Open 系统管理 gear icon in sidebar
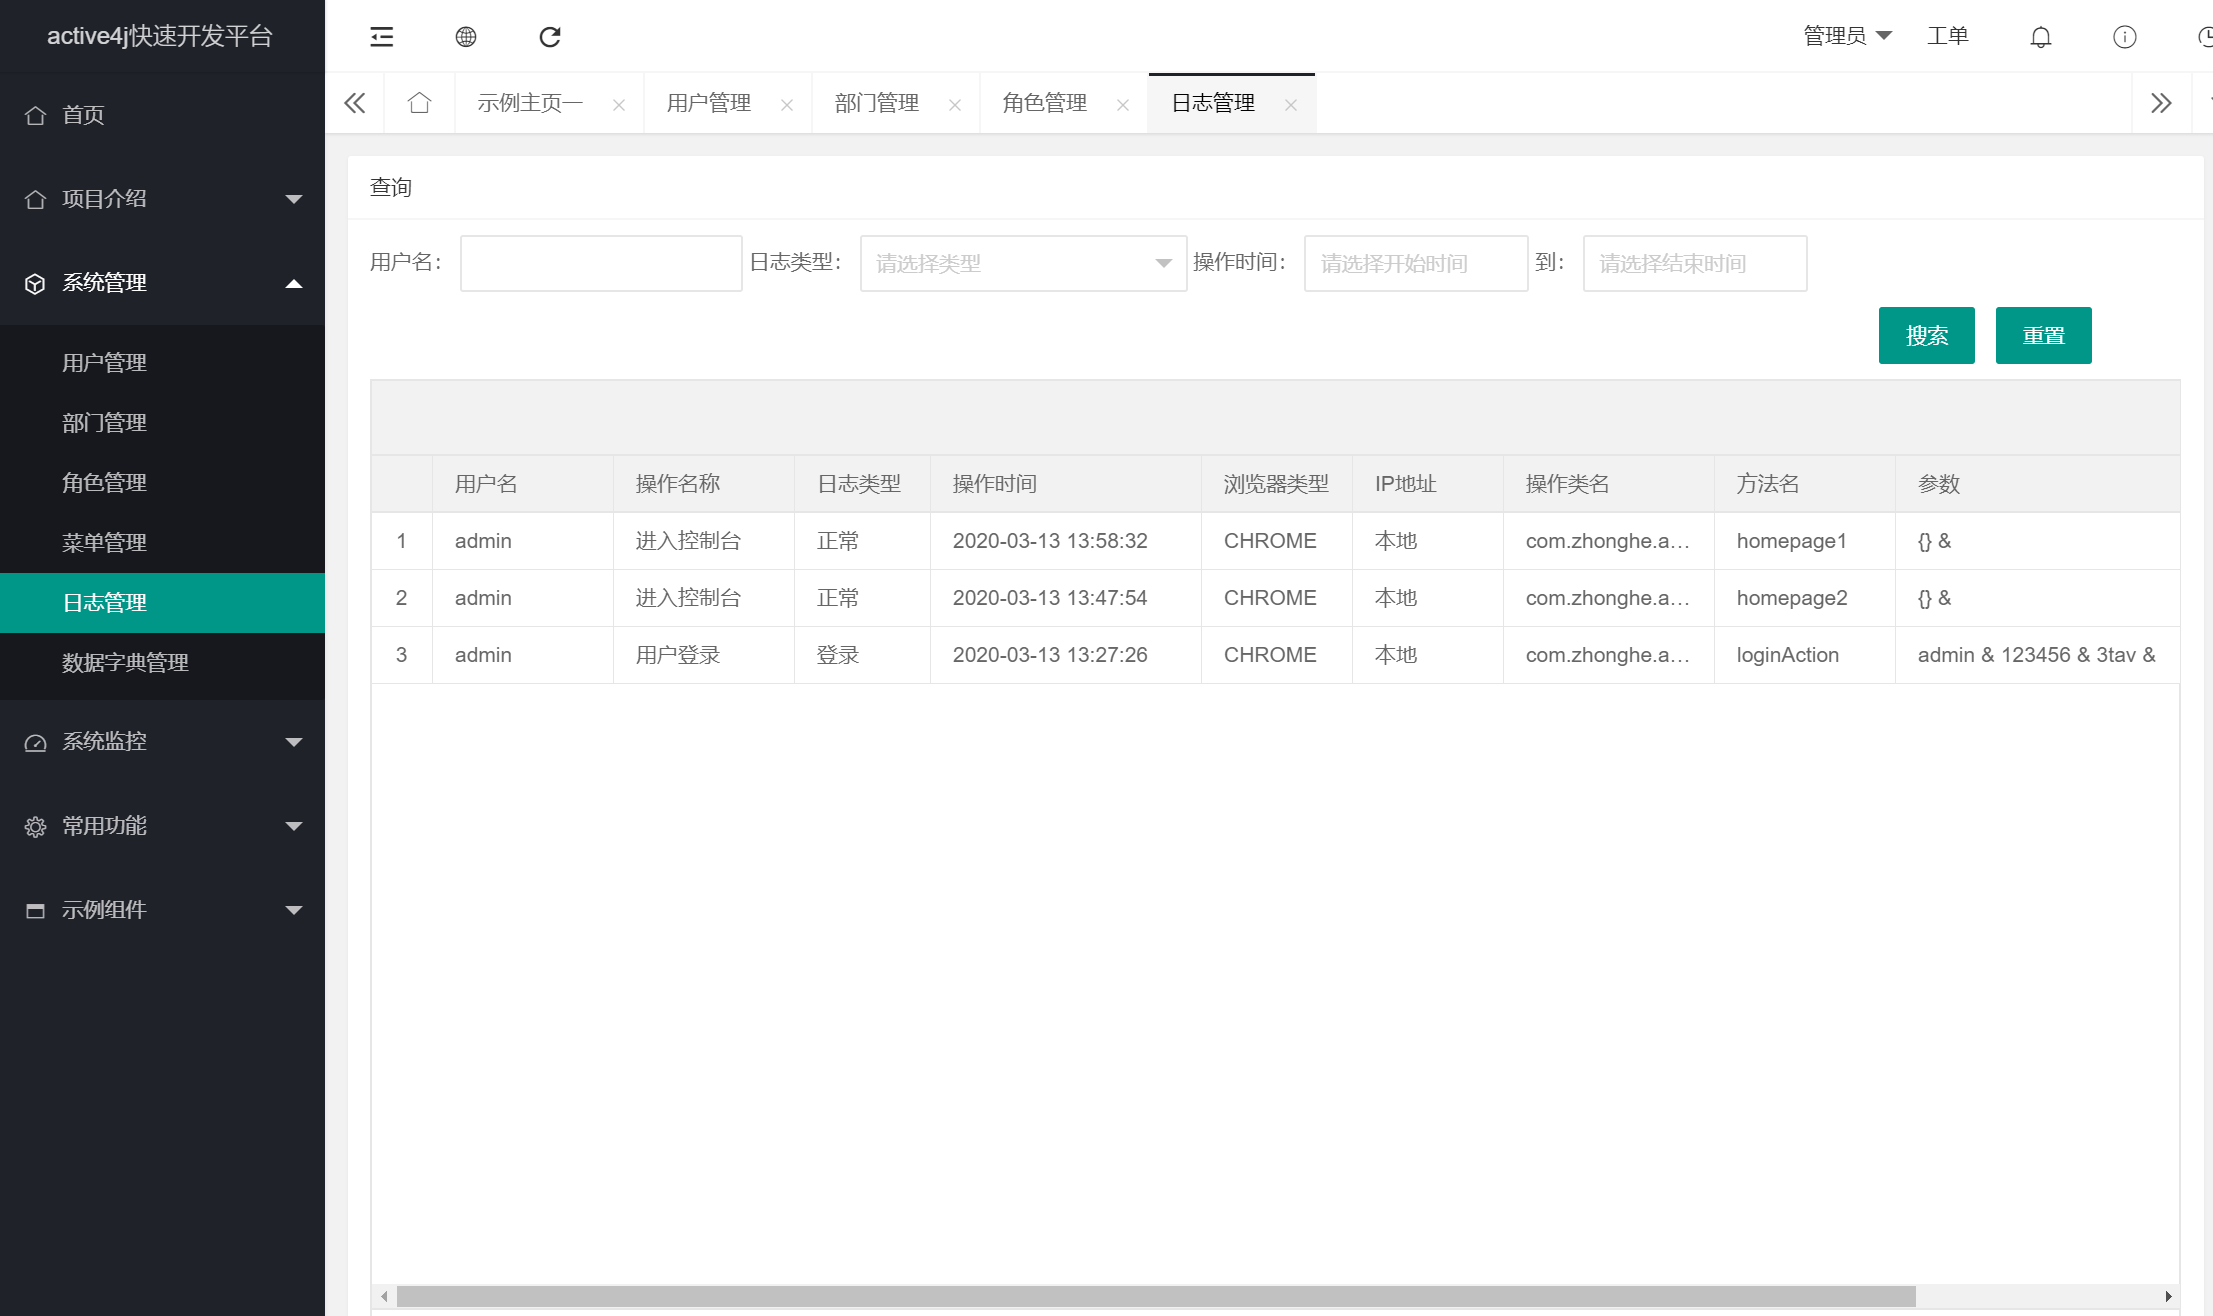This screenshot has width=2213, height=1316. click(x=36, y=283)
